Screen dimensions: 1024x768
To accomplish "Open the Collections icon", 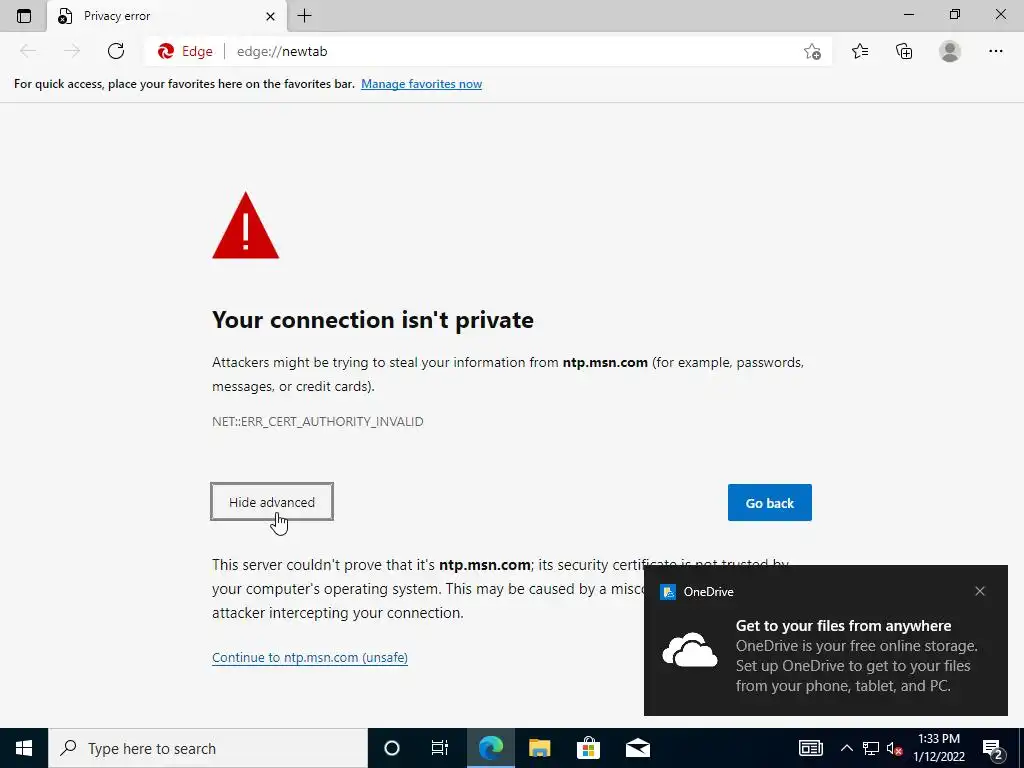I will click(904, 51).
